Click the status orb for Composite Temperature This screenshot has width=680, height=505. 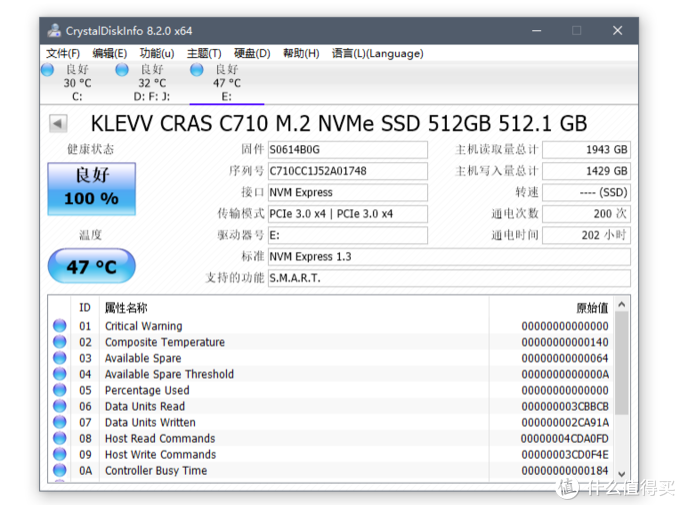pos(59,342)
